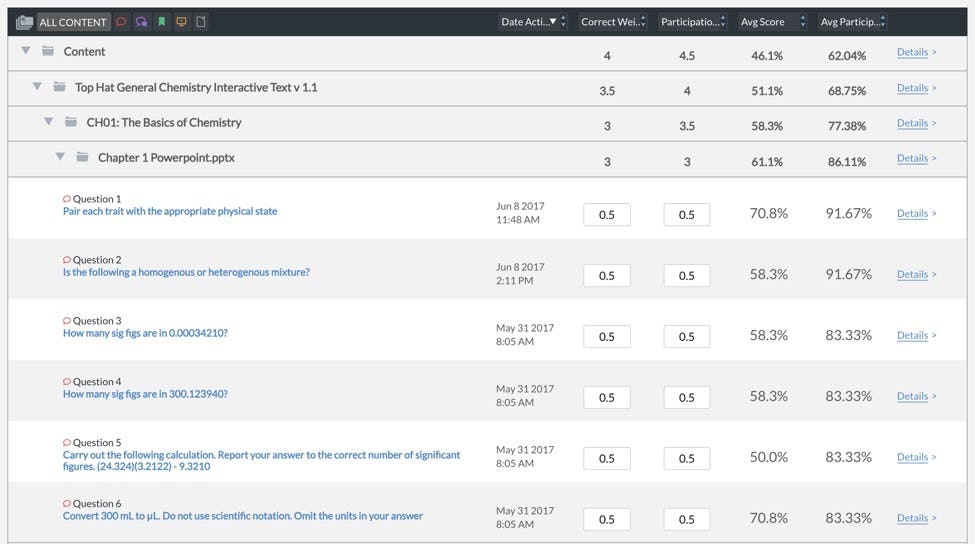Click the folder stack icon beside All Content
Image resolution: width=975 pixels, height=544 pixels.
pyautogui.click(x=25, y=22)
